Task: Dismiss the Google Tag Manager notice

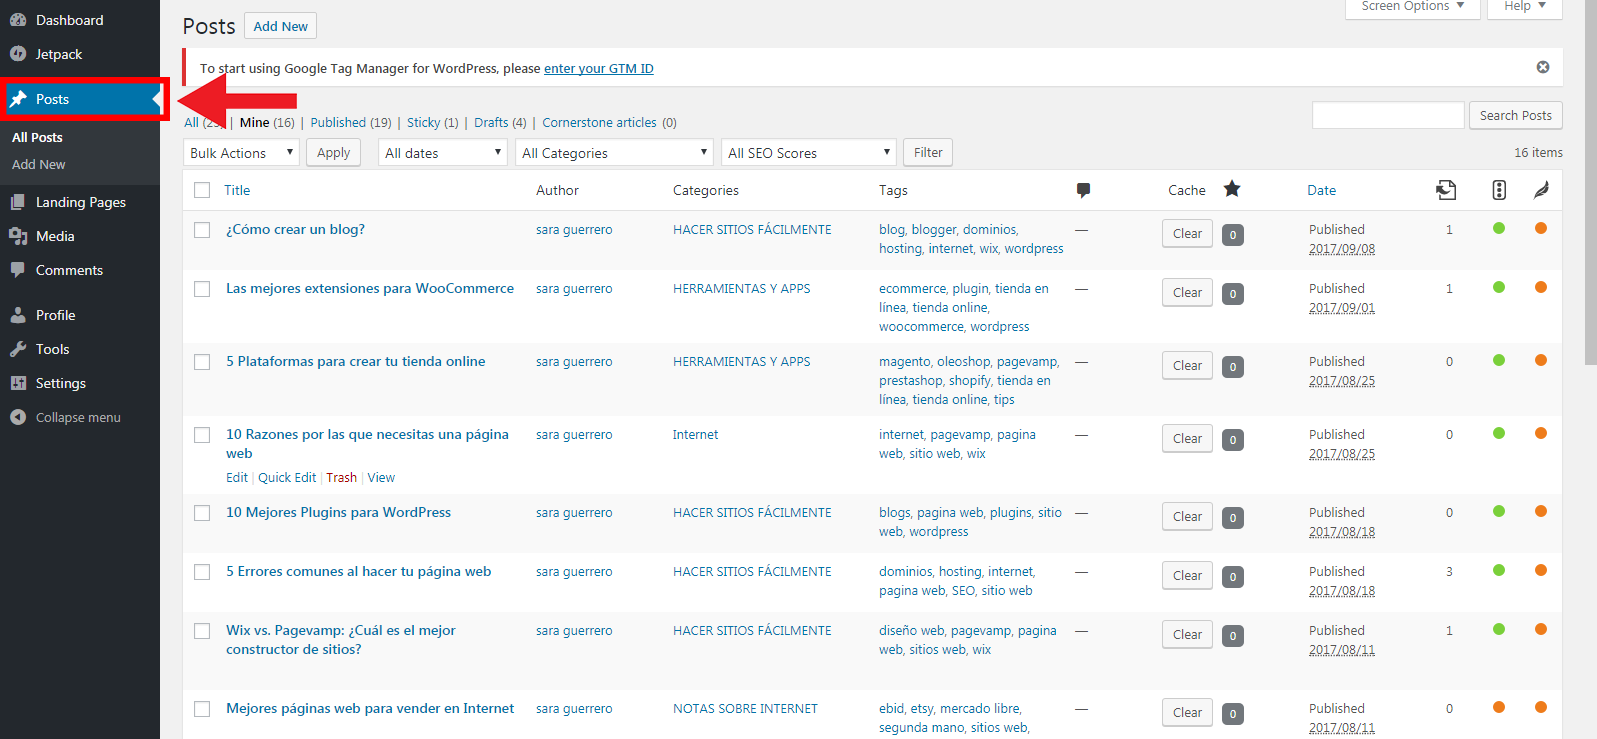Action: point(1542,67)
